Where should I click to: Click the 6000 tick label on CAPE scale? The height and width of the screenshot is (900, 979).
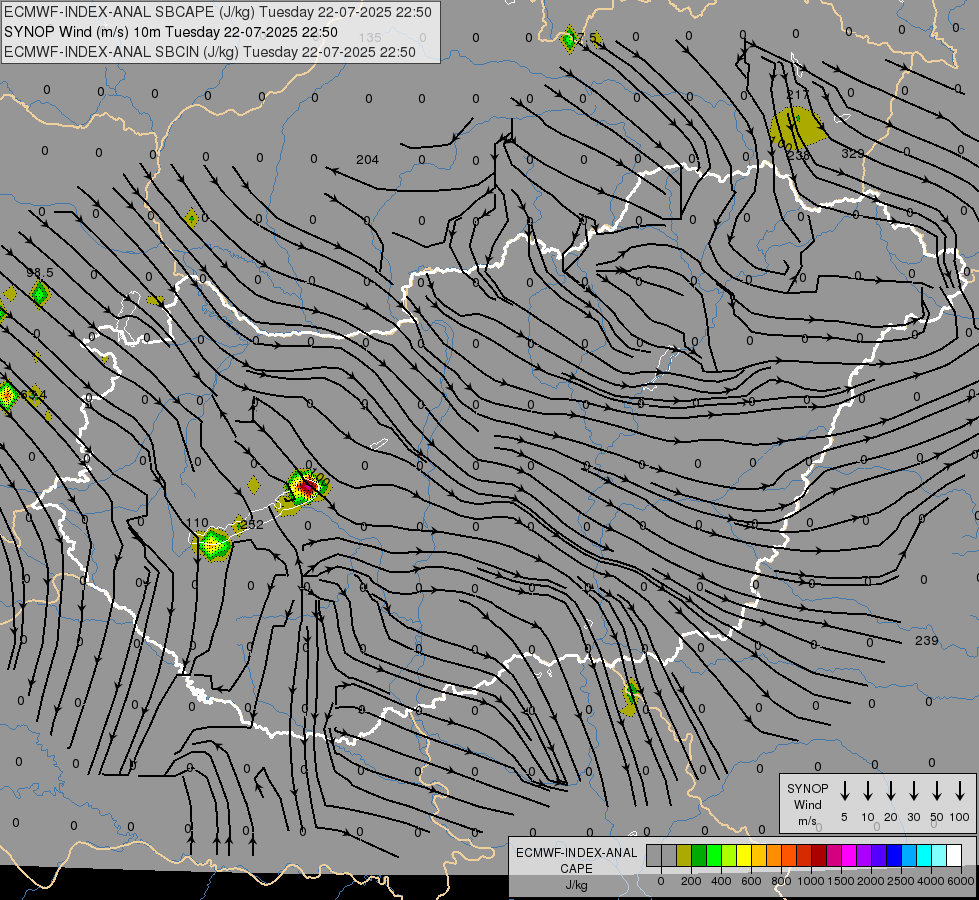click(961, 881)
